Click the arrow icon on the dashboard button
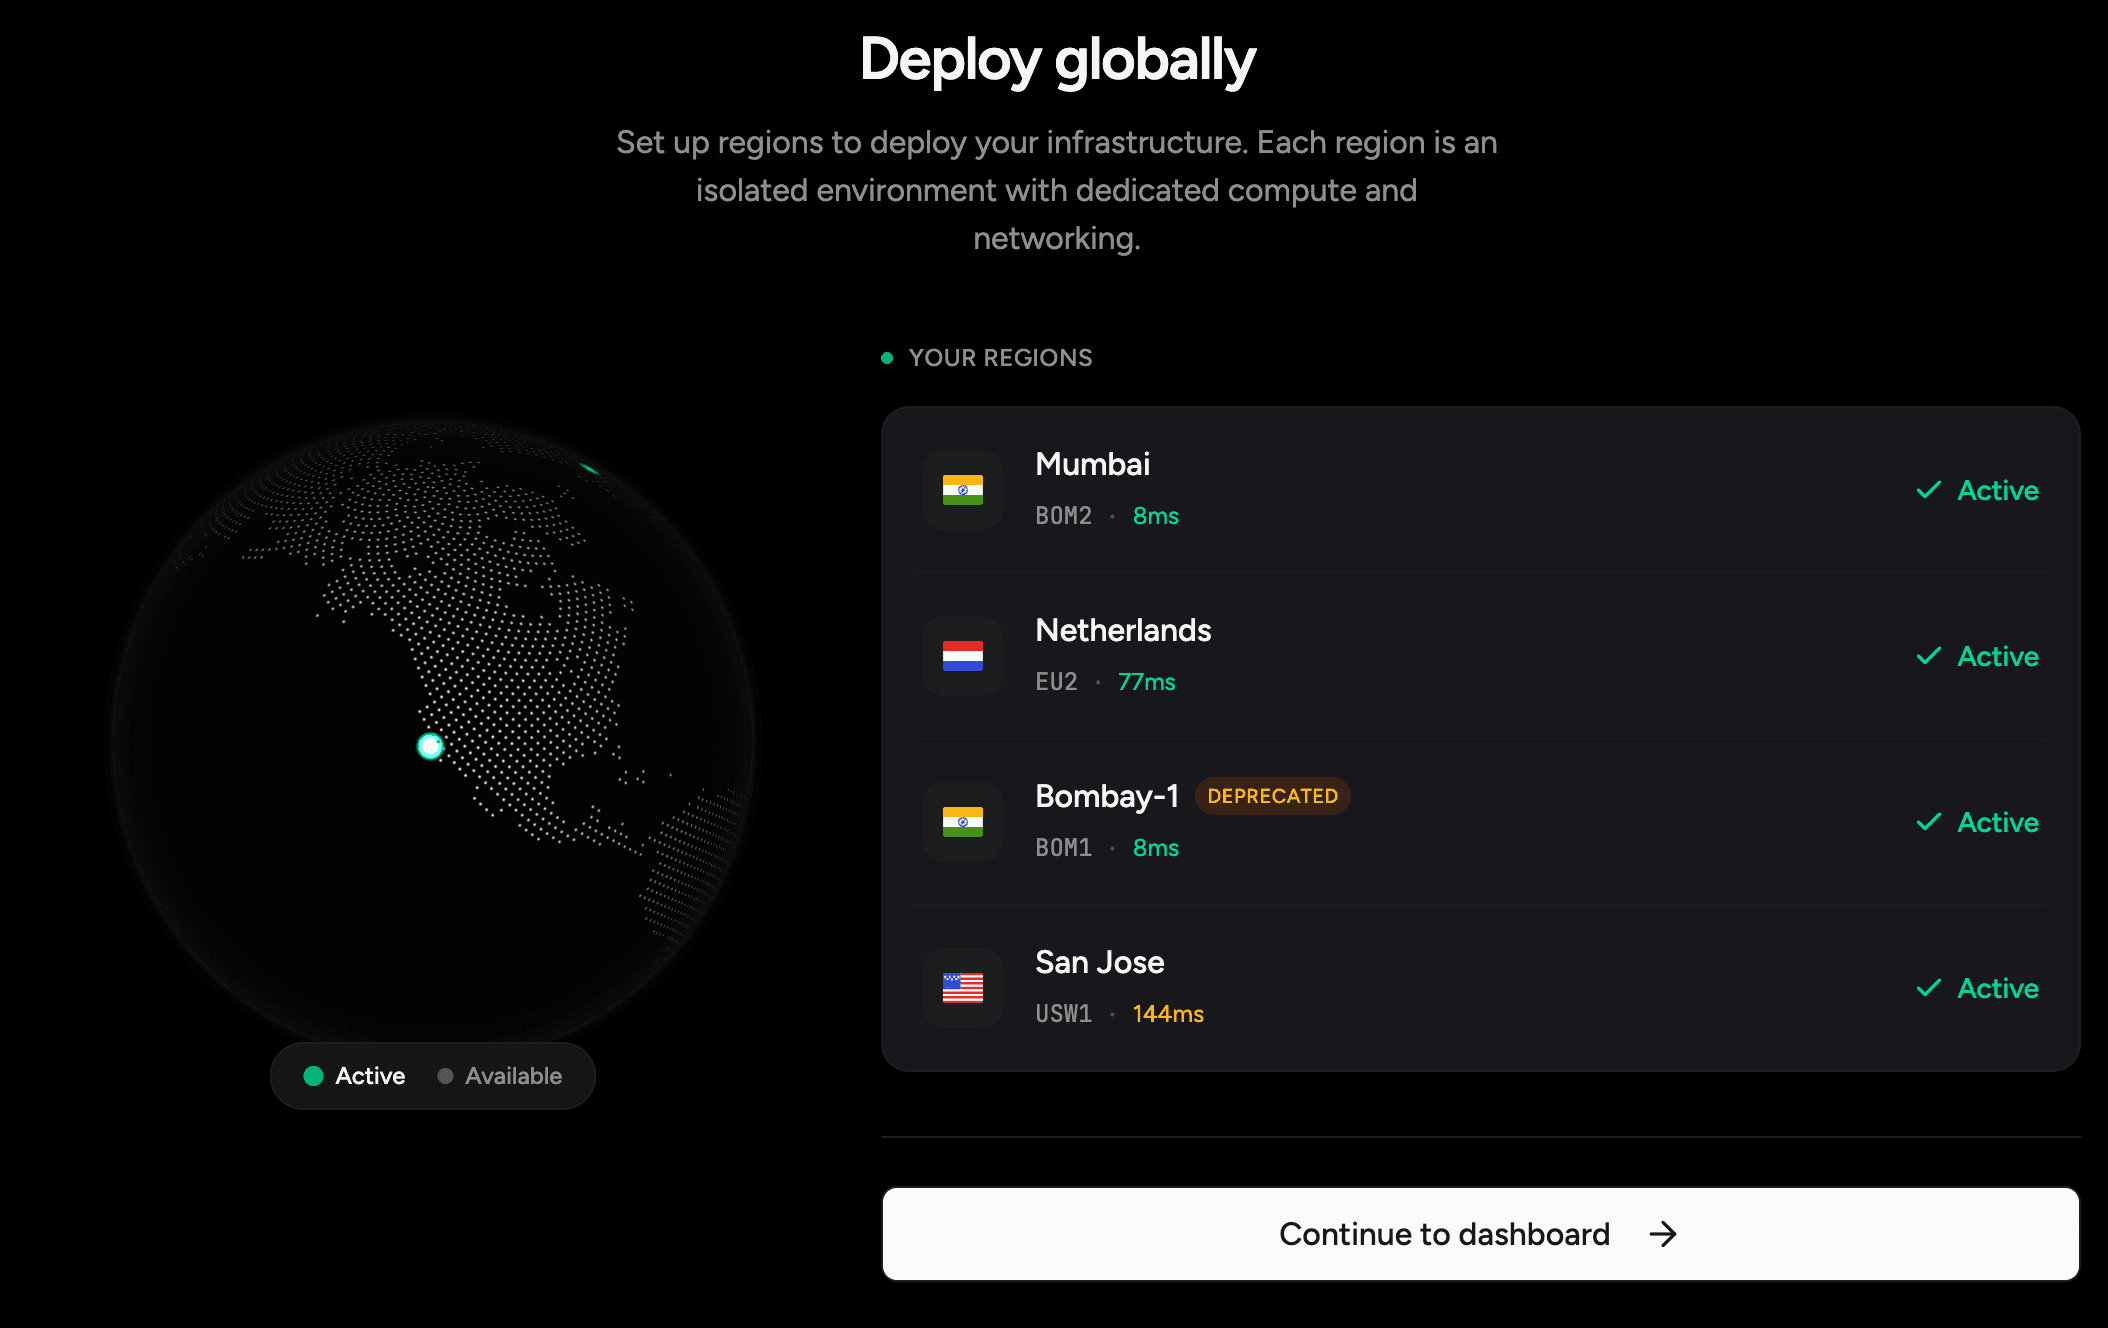This screenshot has height=1328, width=2108. coord(1662,1234)
